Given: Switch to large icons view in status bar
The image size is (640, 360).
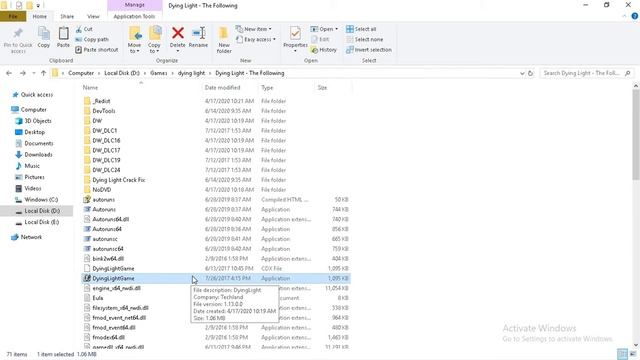Looking at the screenshot, I should (633, 354).
